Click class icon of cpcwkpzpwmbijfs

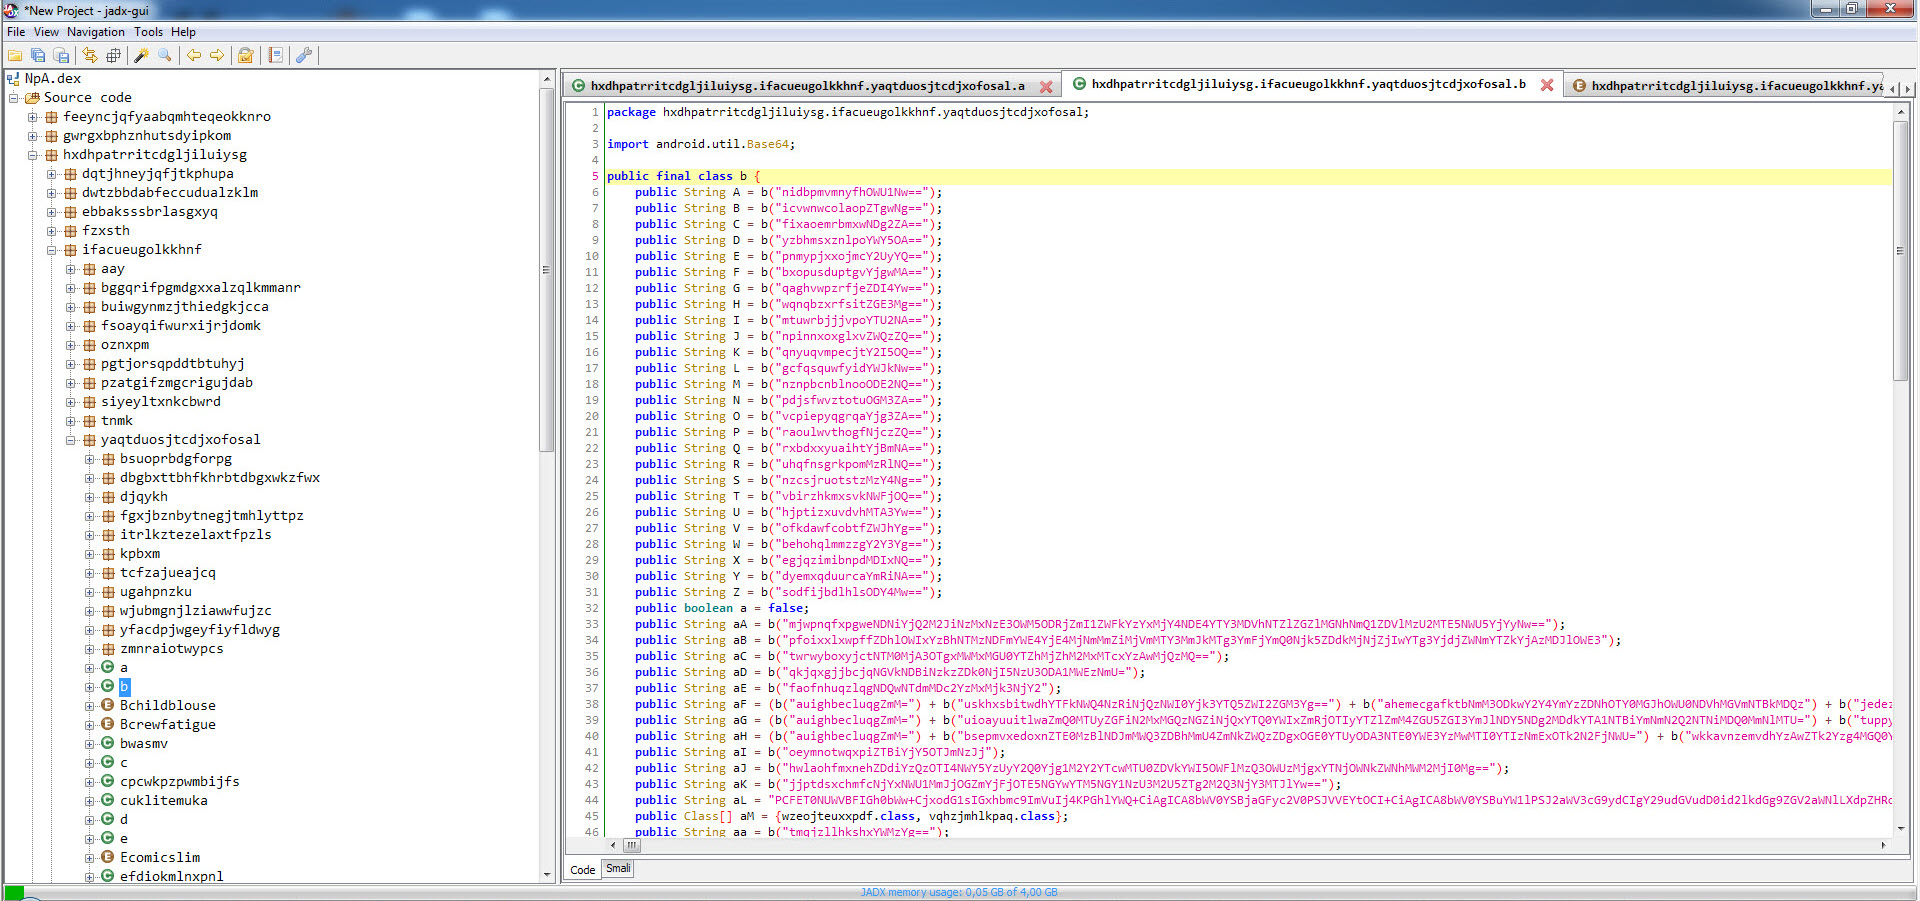click(107, 781)
